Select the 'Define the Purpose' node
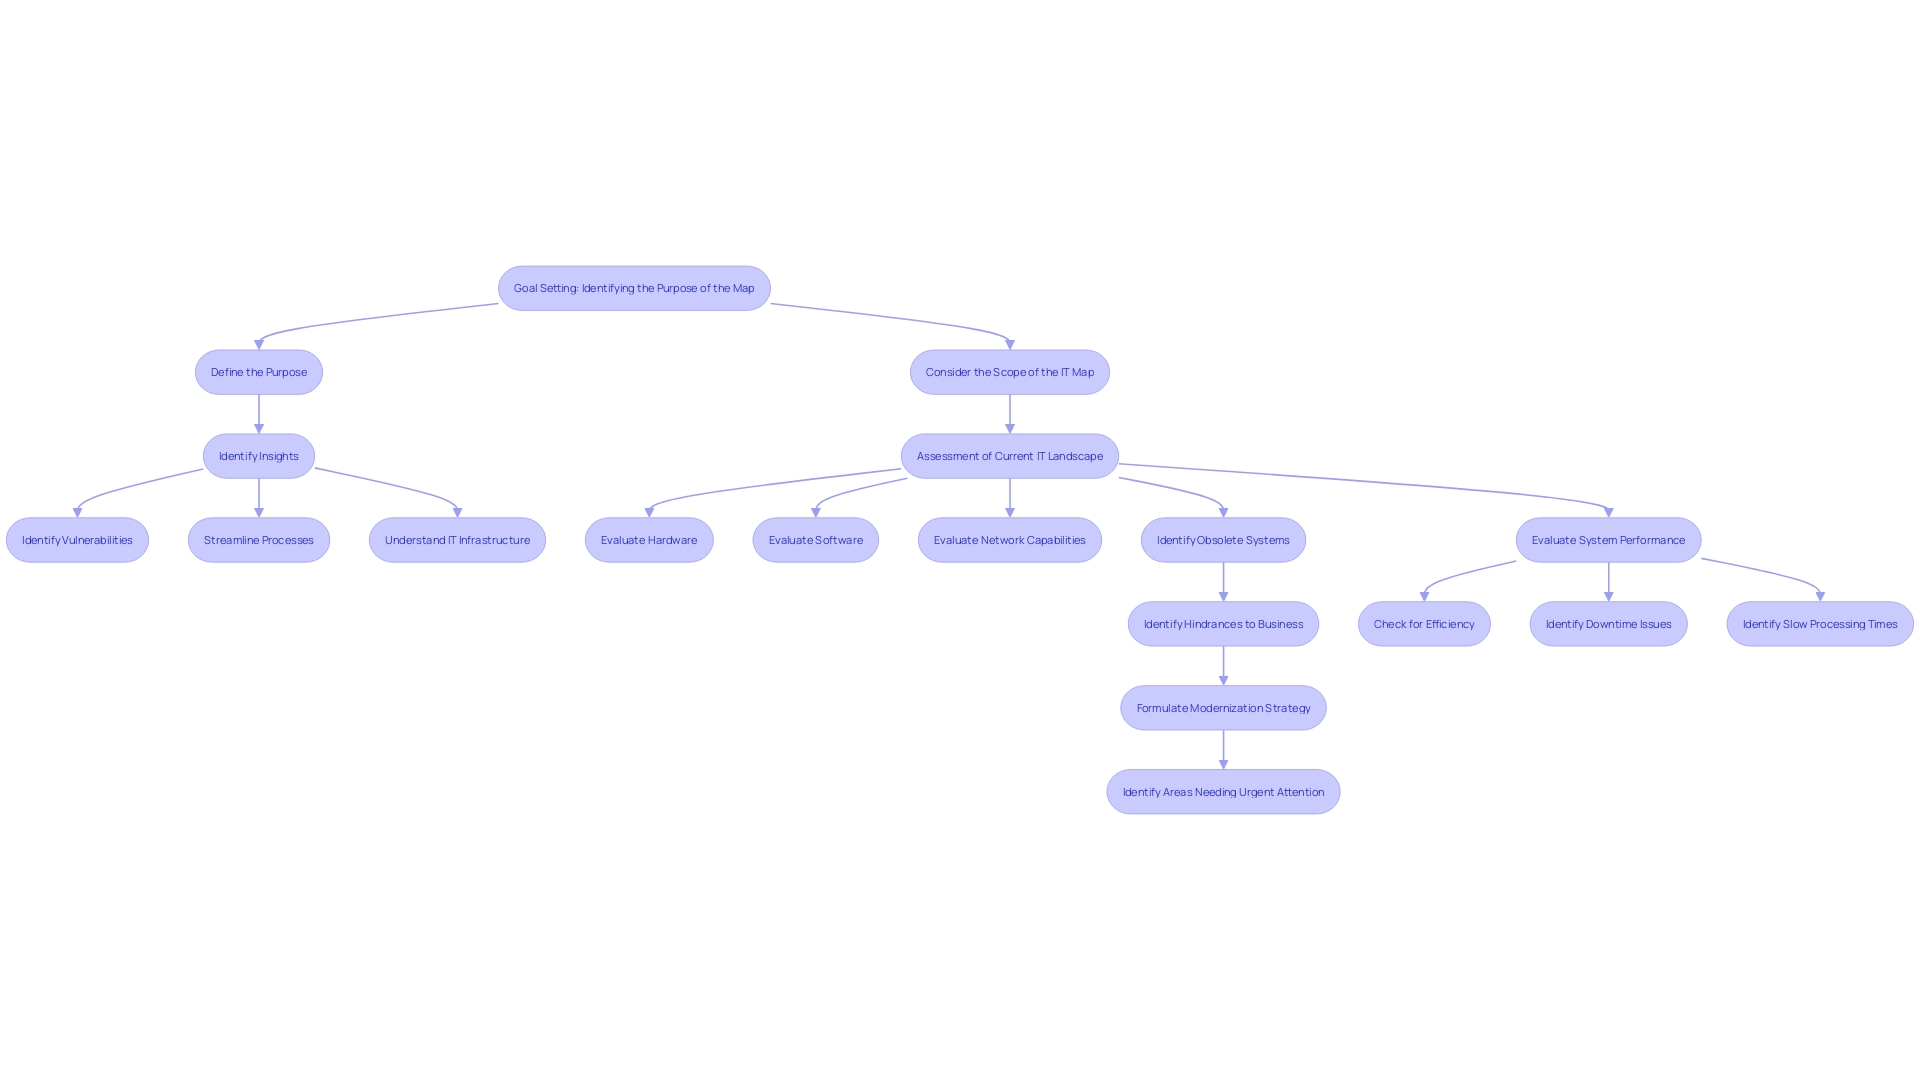Viewport: 1920px width, 1080px height. [x=258, y=371]
